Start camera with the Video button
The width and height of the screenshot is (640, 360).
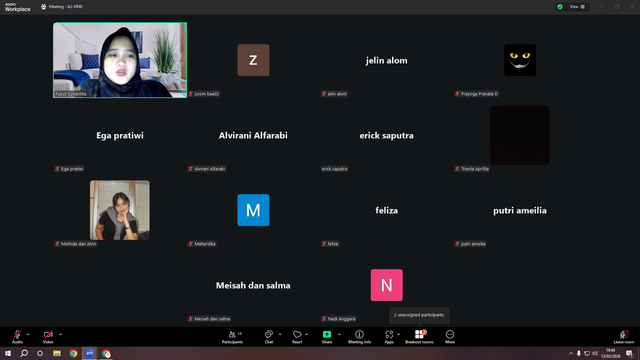(48, 337)
